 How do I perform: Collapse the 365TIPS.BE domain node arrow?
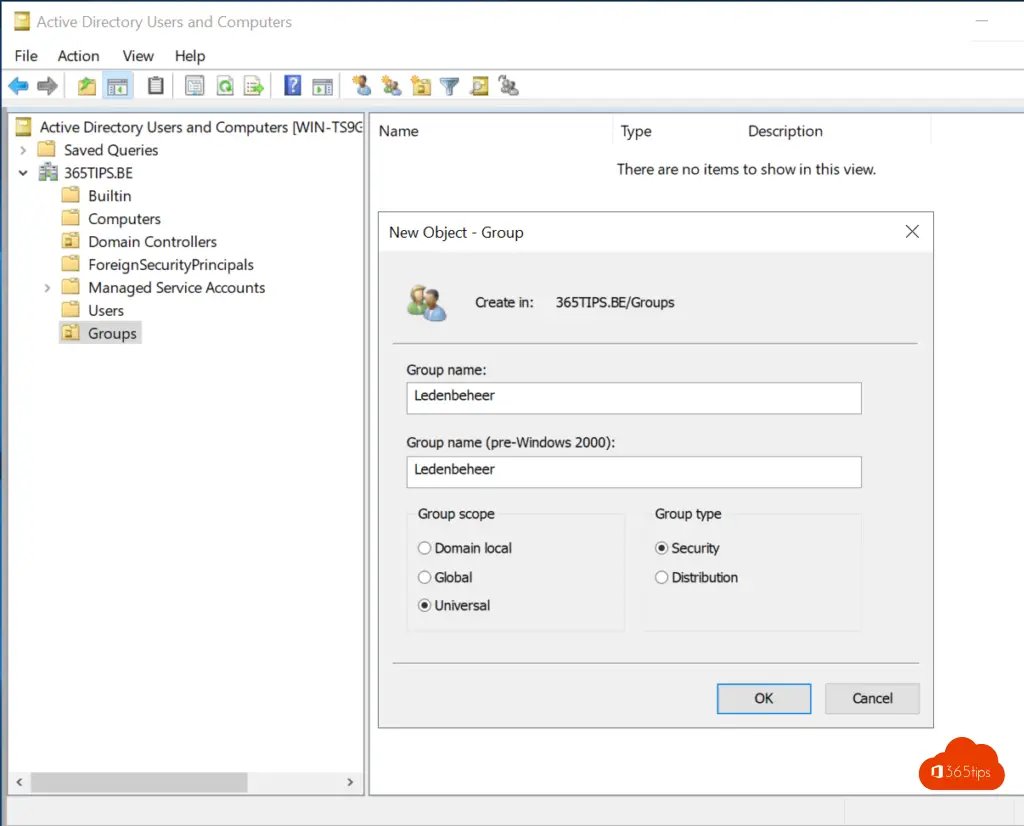(24, 173)
